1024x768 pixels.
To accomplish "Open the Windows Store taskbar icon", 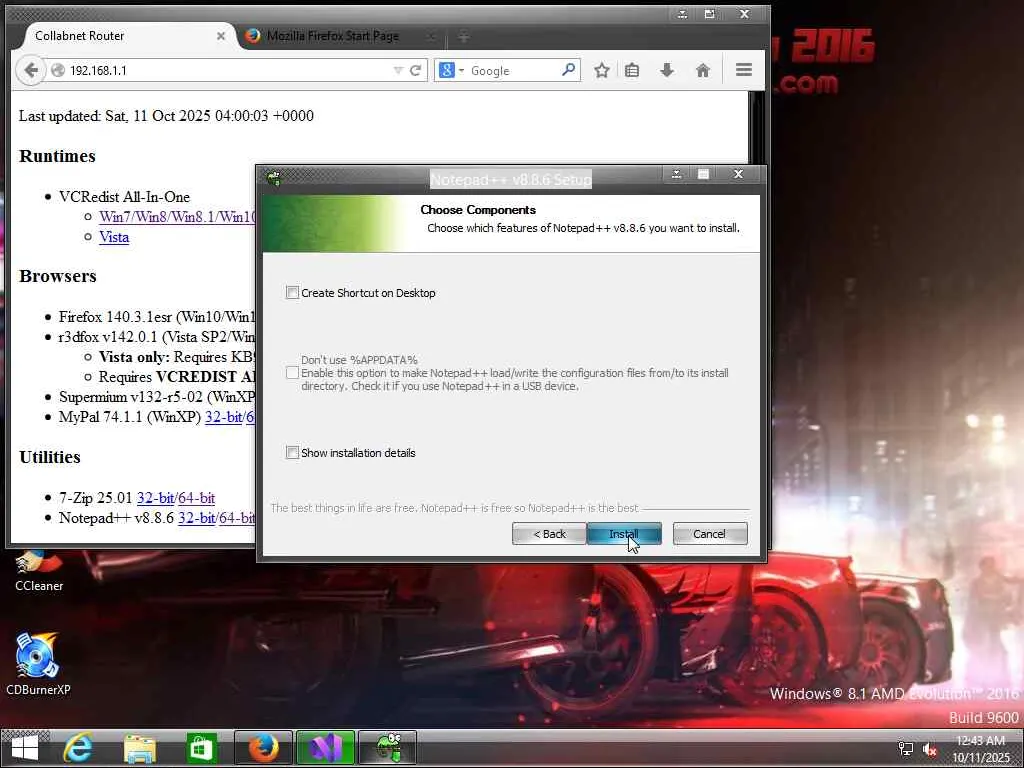I will point(201,748).
